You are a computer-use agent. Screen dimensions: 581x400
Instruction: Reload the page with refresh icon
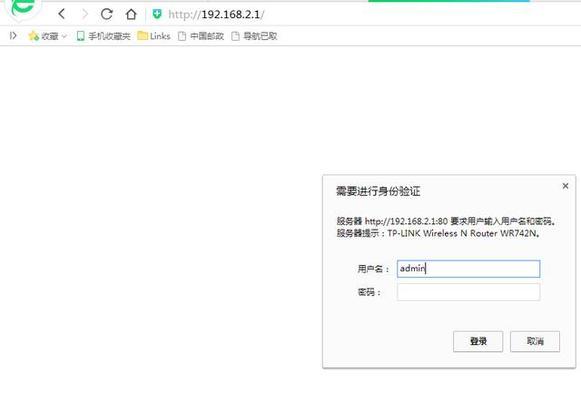point(107,14)
